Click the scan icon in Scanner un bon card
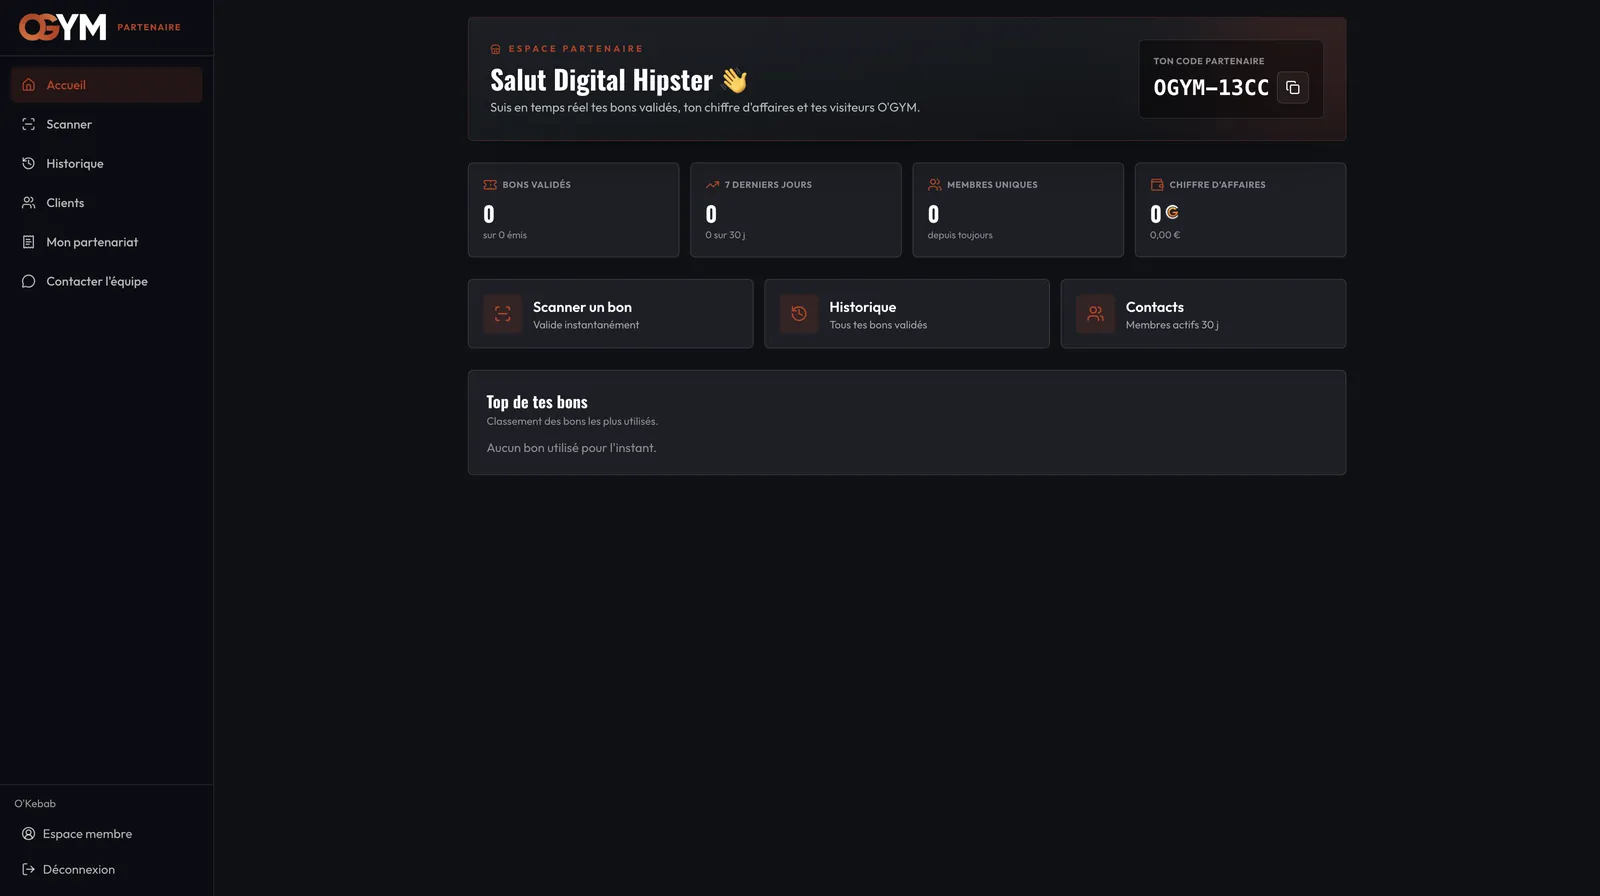Screen dimensions: 1600x896 coord(503,314)
